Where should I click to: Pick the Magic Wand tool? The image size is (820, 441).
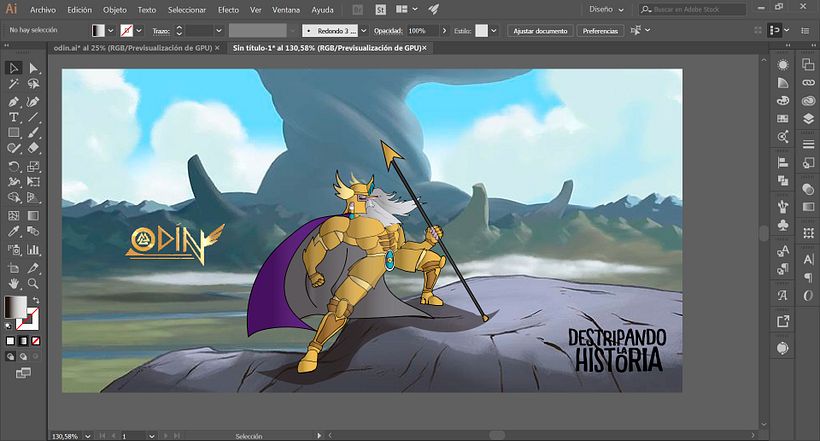click(x=14, y=85)
